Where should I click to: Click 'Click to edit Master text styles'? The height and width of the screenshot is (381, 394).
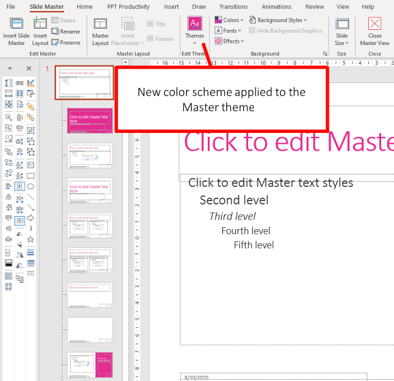(271, 183)
